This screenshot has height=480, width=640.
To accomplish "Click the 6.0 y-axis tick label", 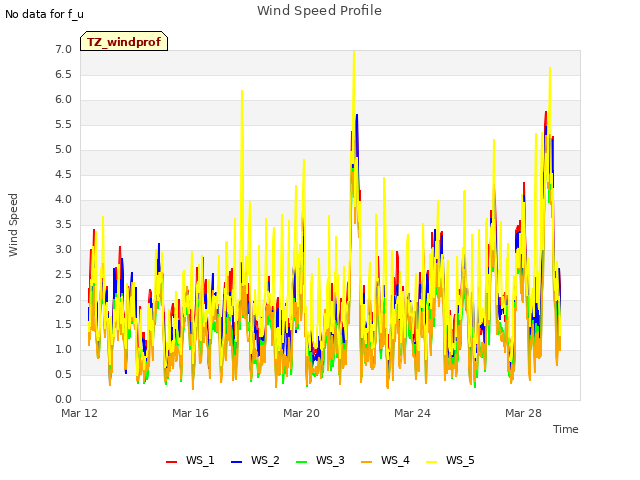I will (63, 100).
